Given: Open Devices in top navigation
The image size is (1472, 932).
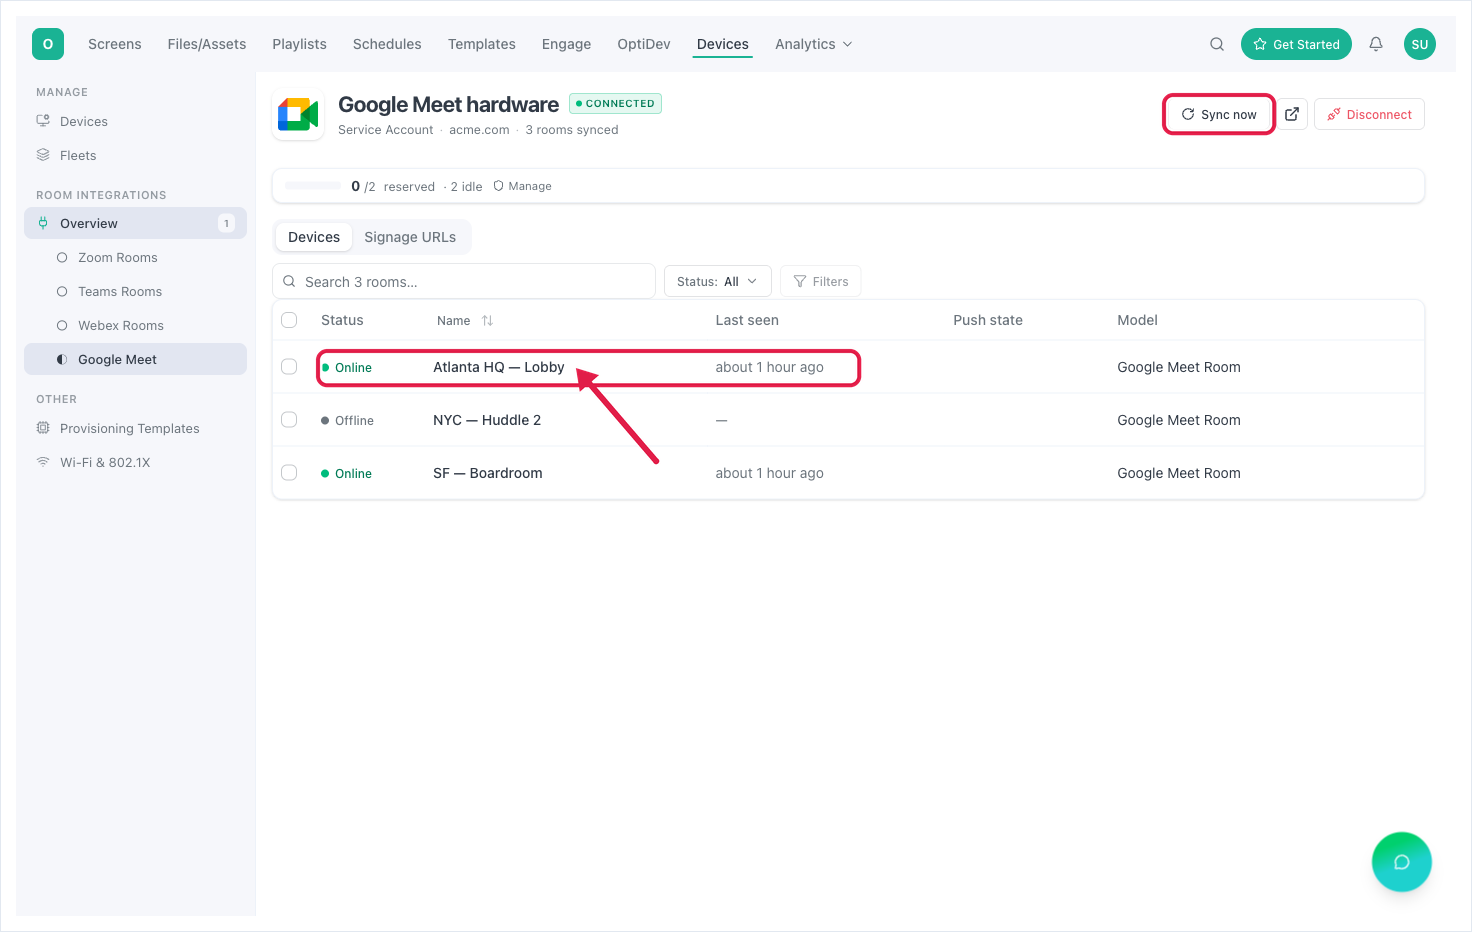Looking at the screenshot, I should pyautogui.click(x=723, y=44).
